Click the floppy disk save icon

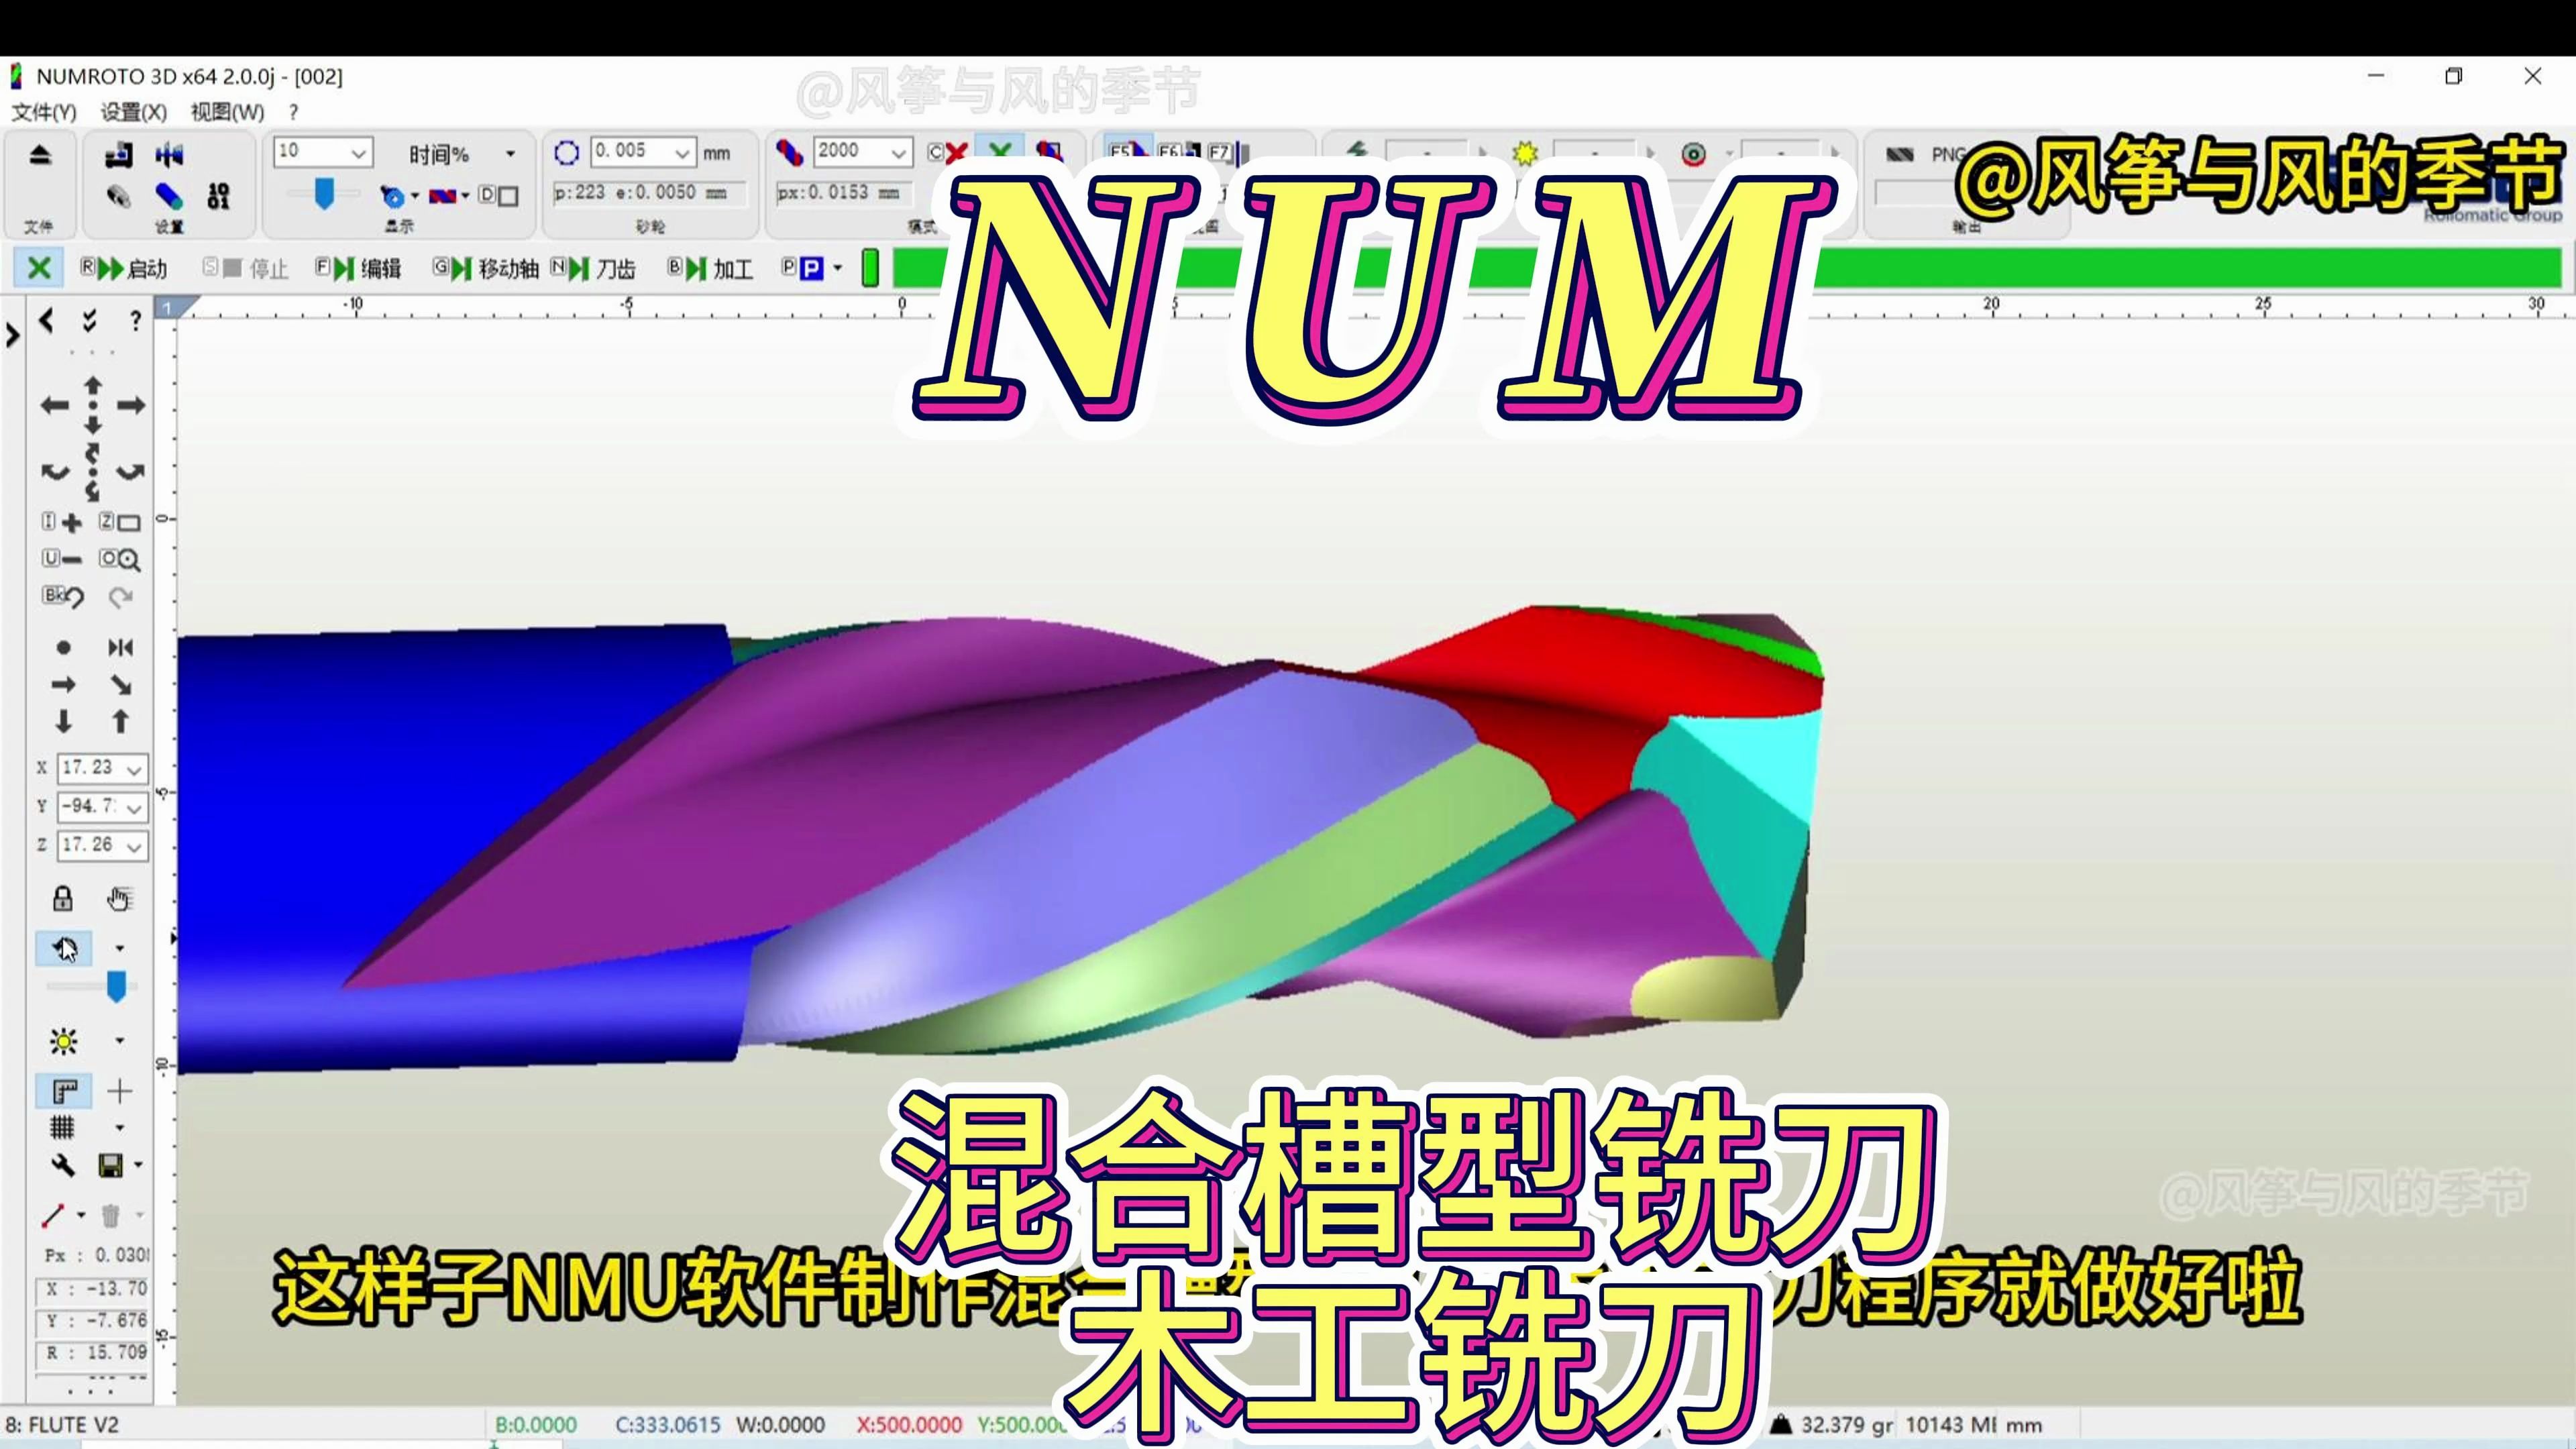point(110,1165)
